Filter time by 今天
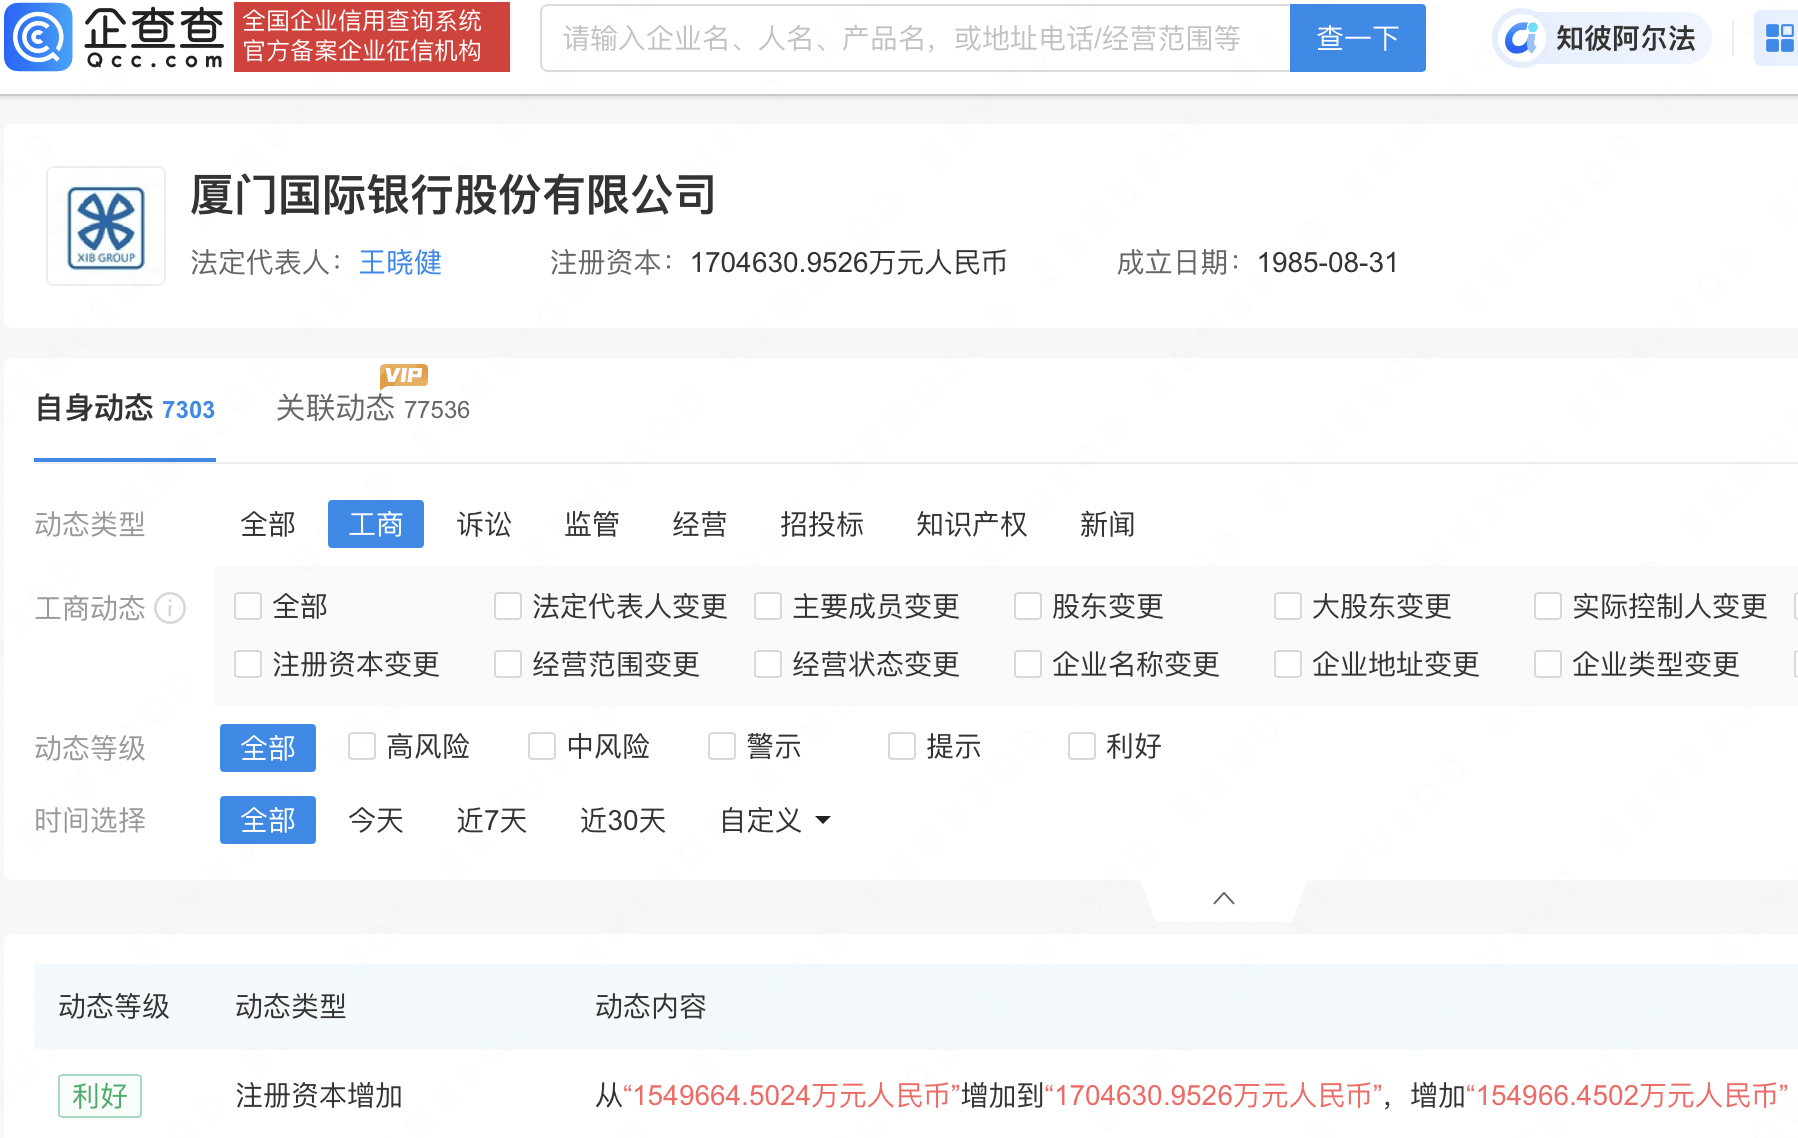This screenshot has height=1138, width=1798. [376, 820]
